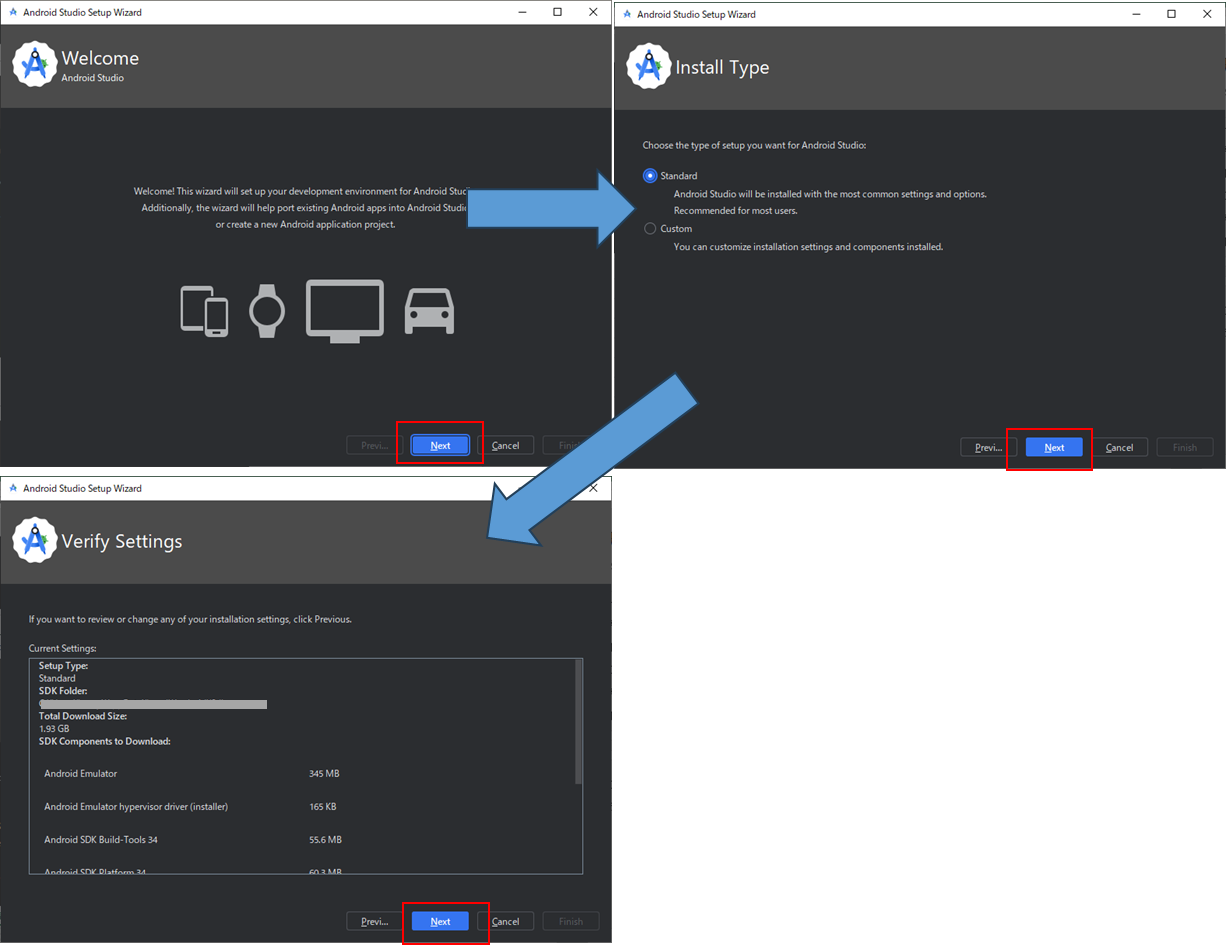Click Previous in the Install Type window
This screenshot has height=945, width=1226.
click(x=989, y=447)
